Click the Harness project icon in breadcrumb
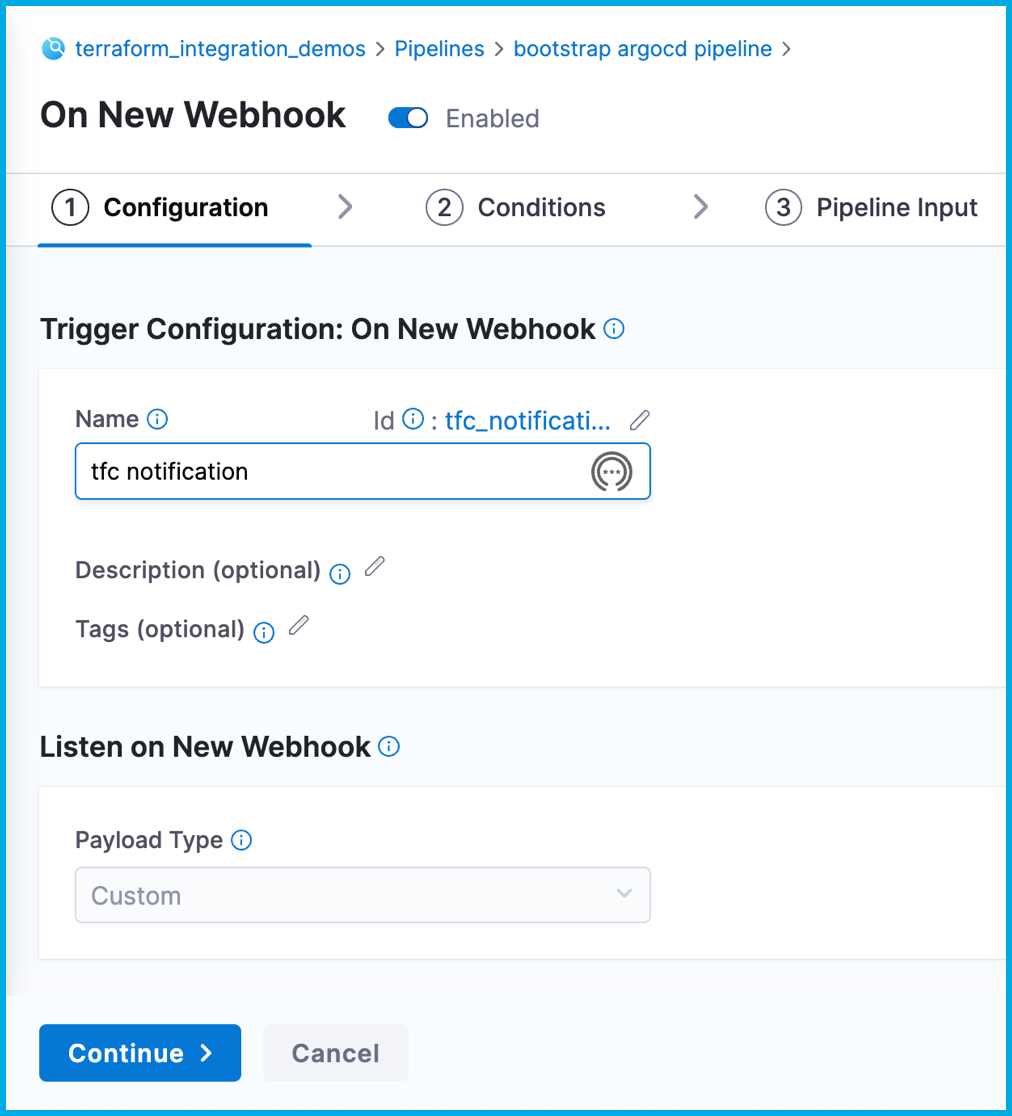 [x=53, y=48]
